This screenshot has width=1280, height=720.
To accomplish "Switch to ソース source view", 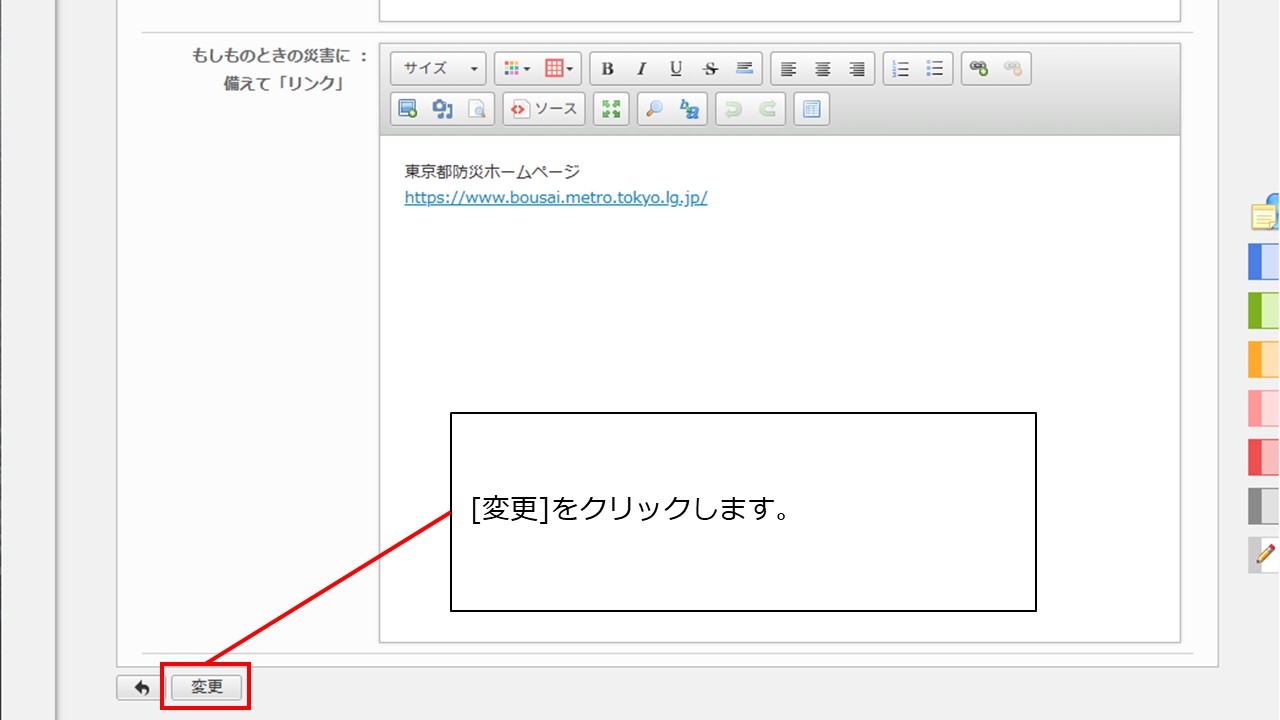I will (544, 109).
